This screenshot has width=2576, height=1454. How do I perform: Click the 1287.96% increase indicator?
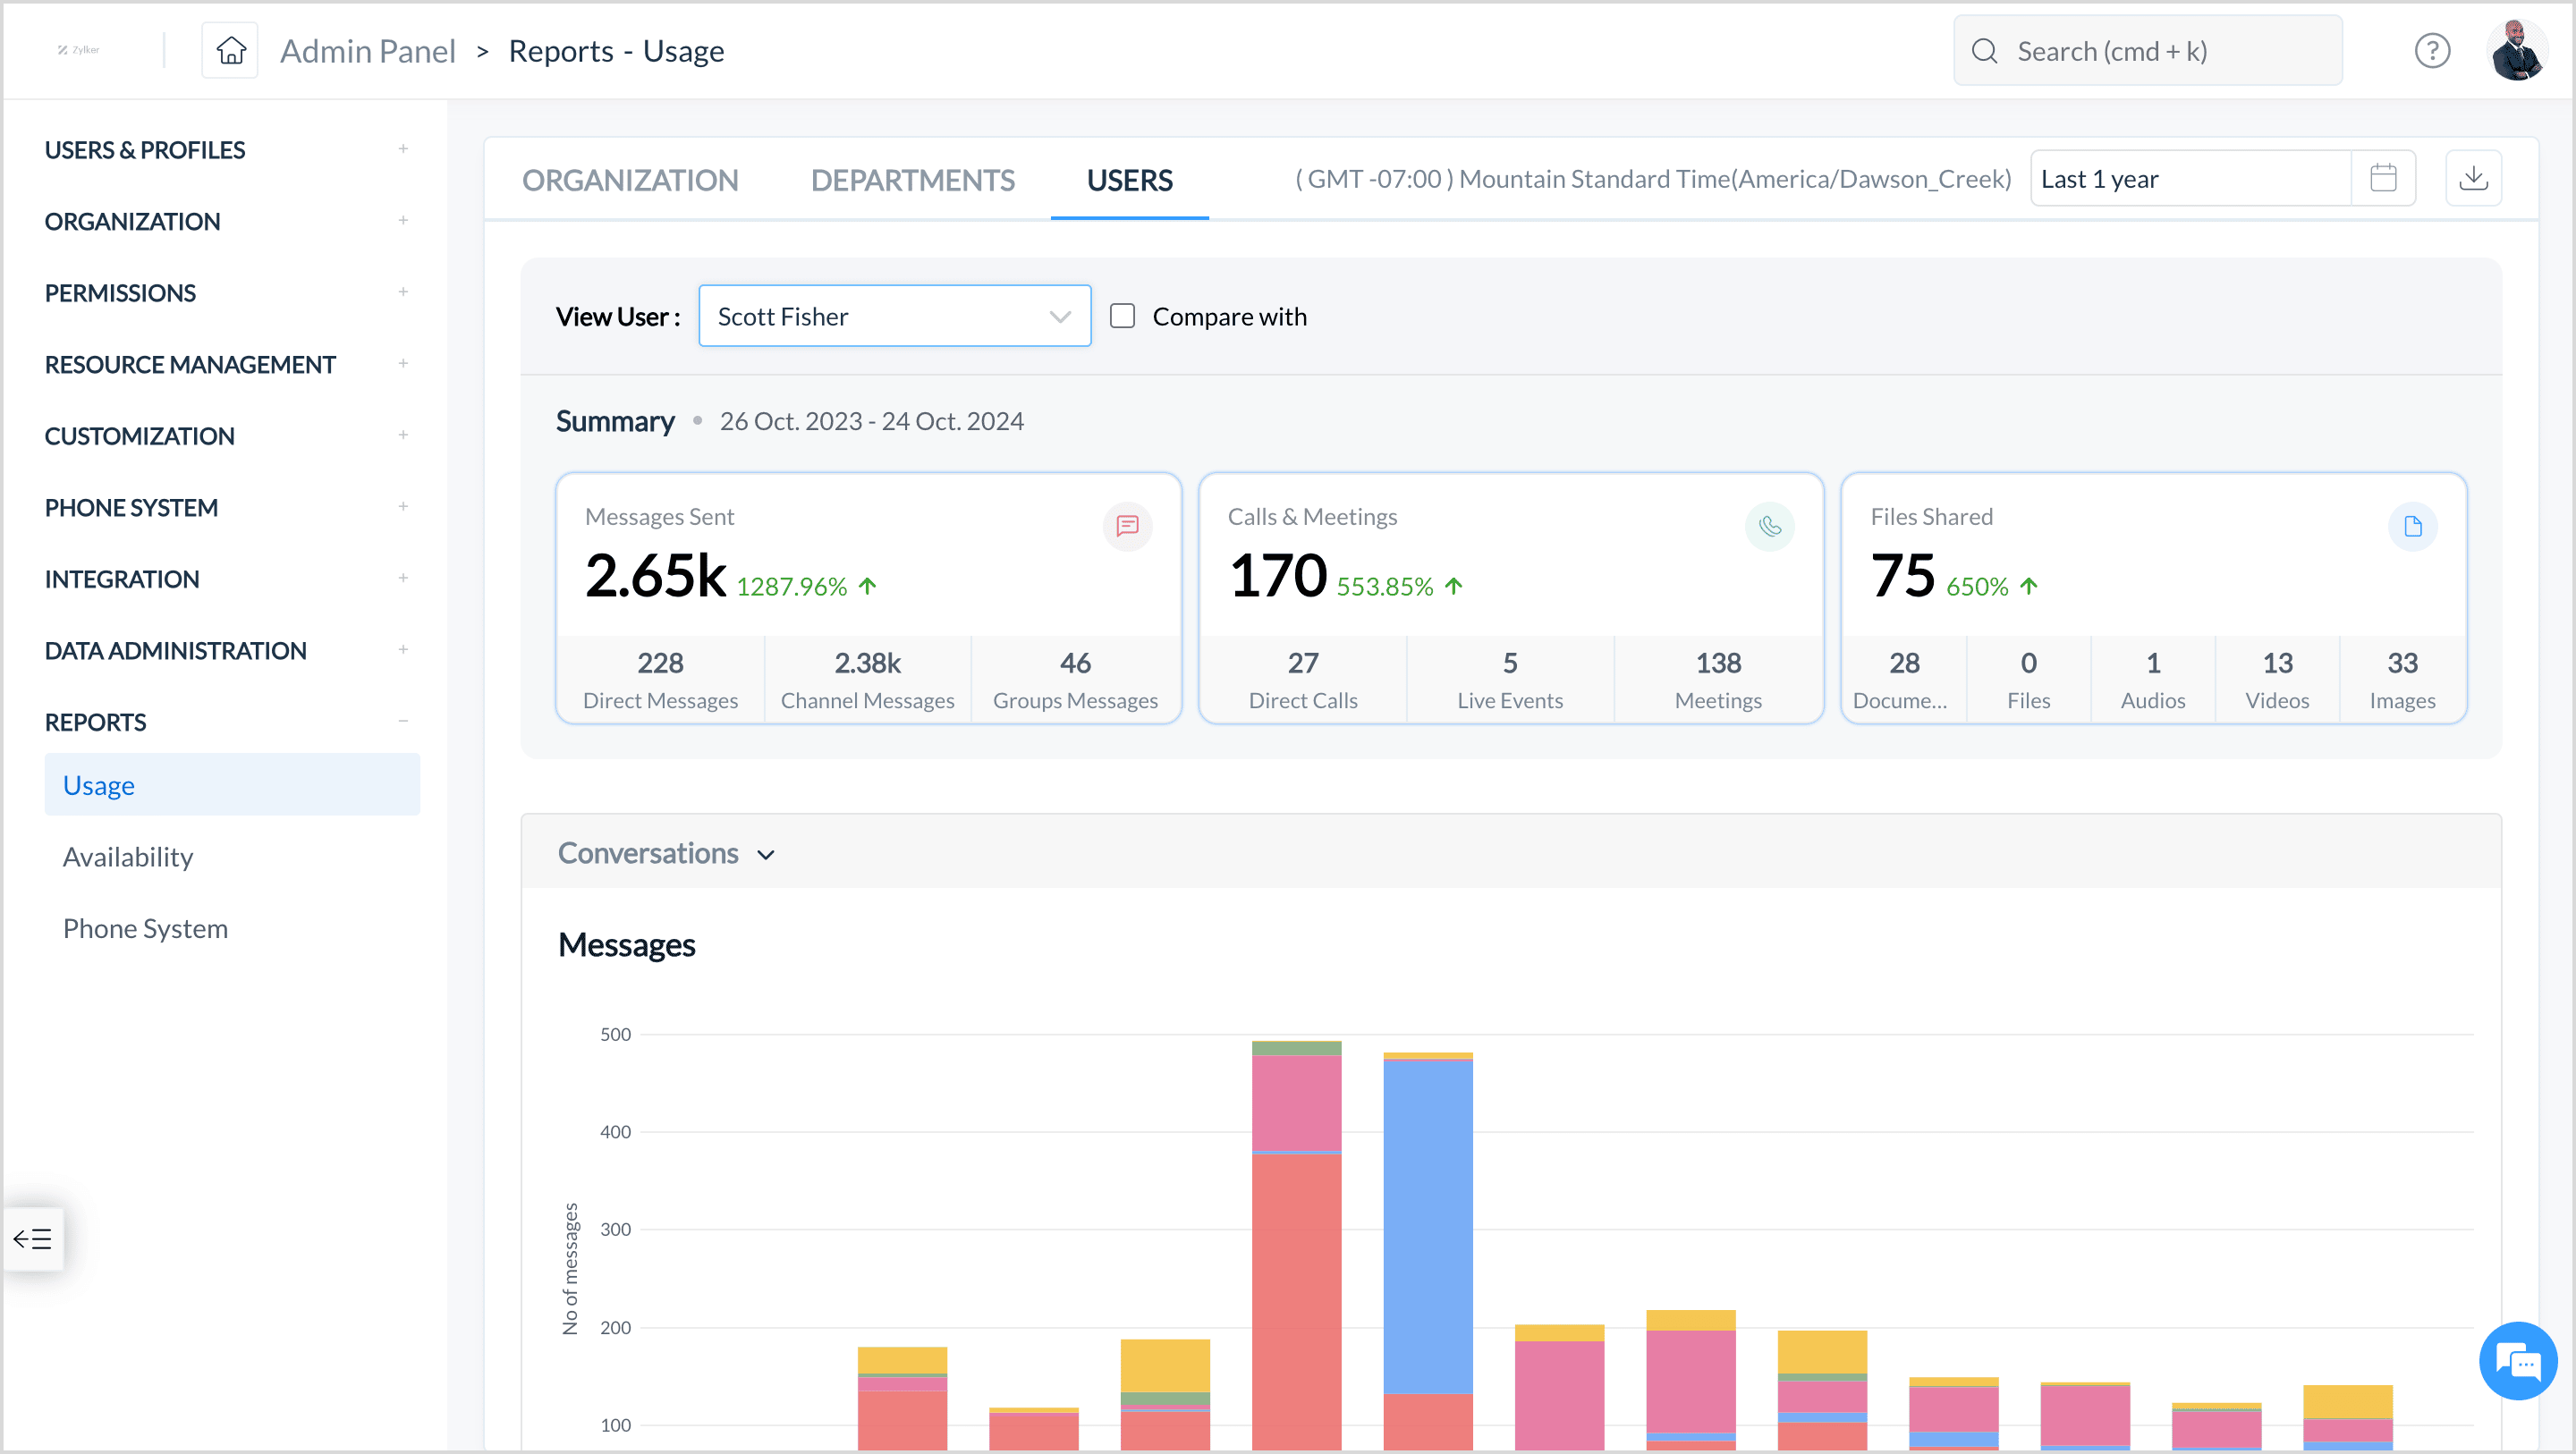point(806,586)
